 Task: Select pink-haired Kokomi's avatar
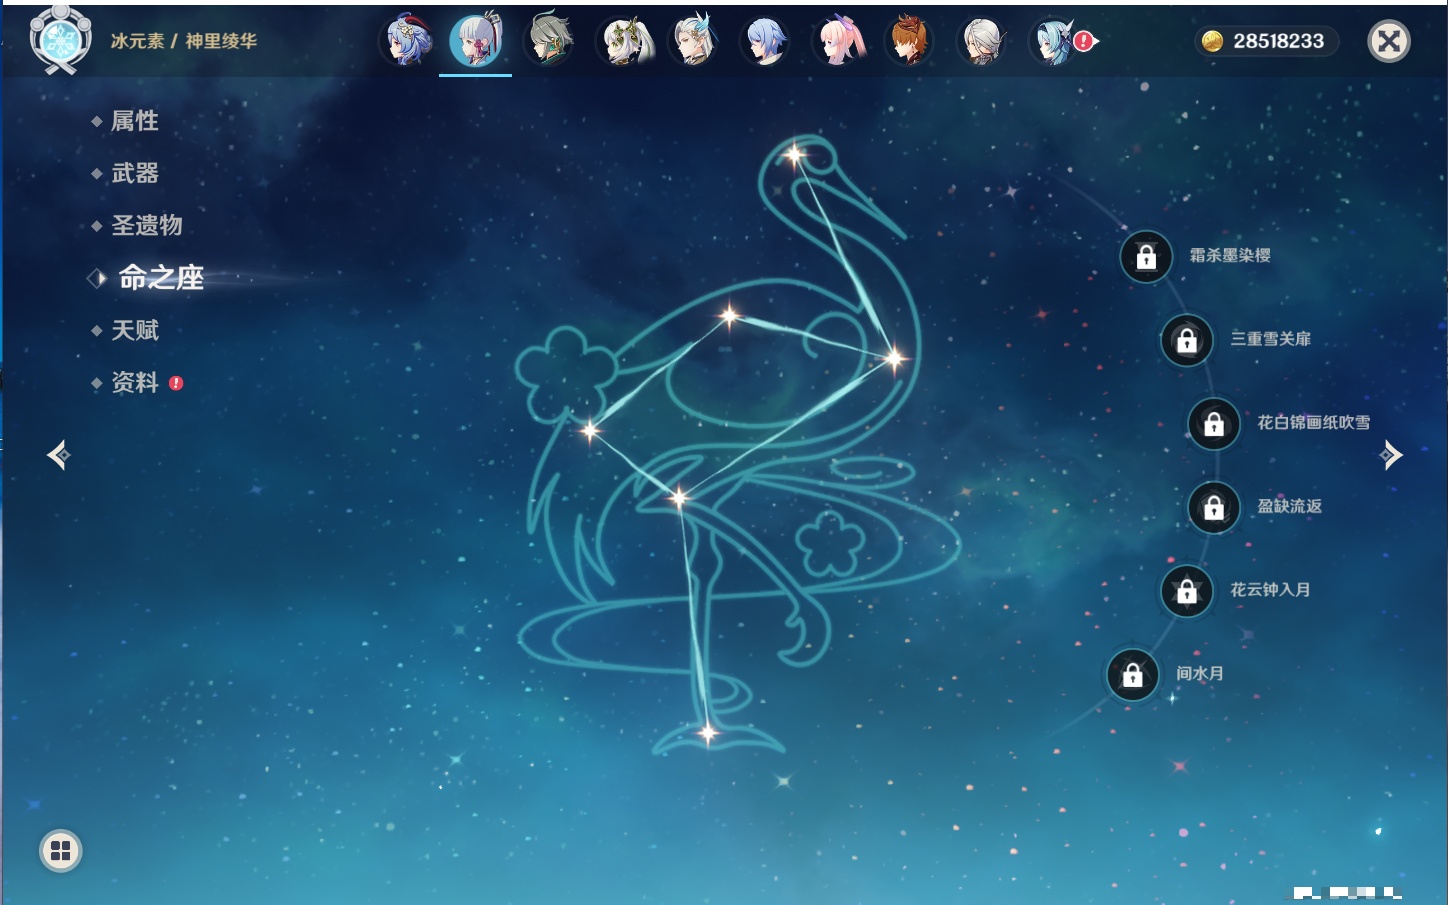click(838, 41)
